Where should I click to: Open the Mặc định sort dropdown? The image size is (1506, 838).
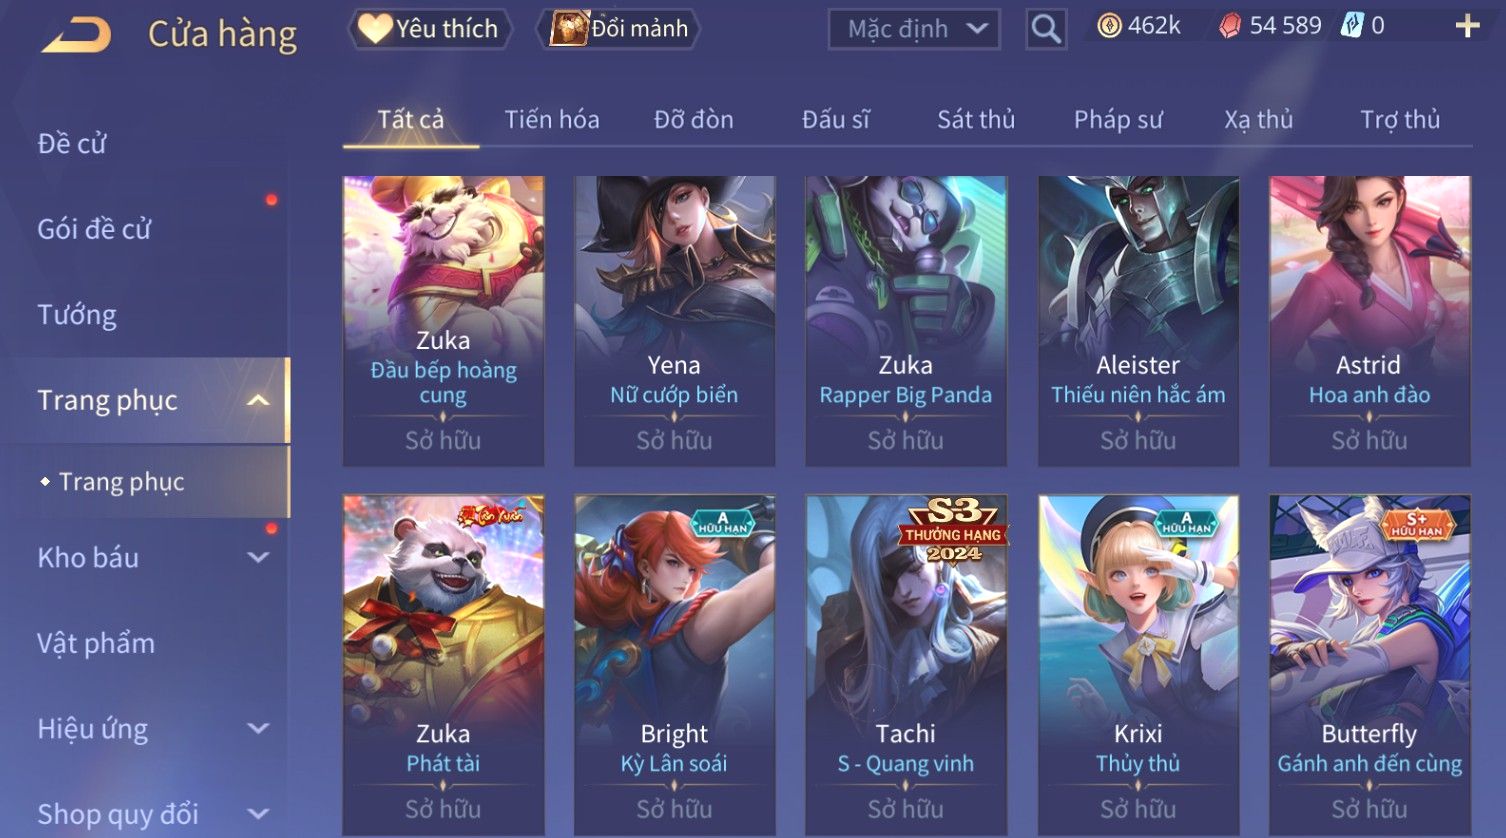[914, 29]
